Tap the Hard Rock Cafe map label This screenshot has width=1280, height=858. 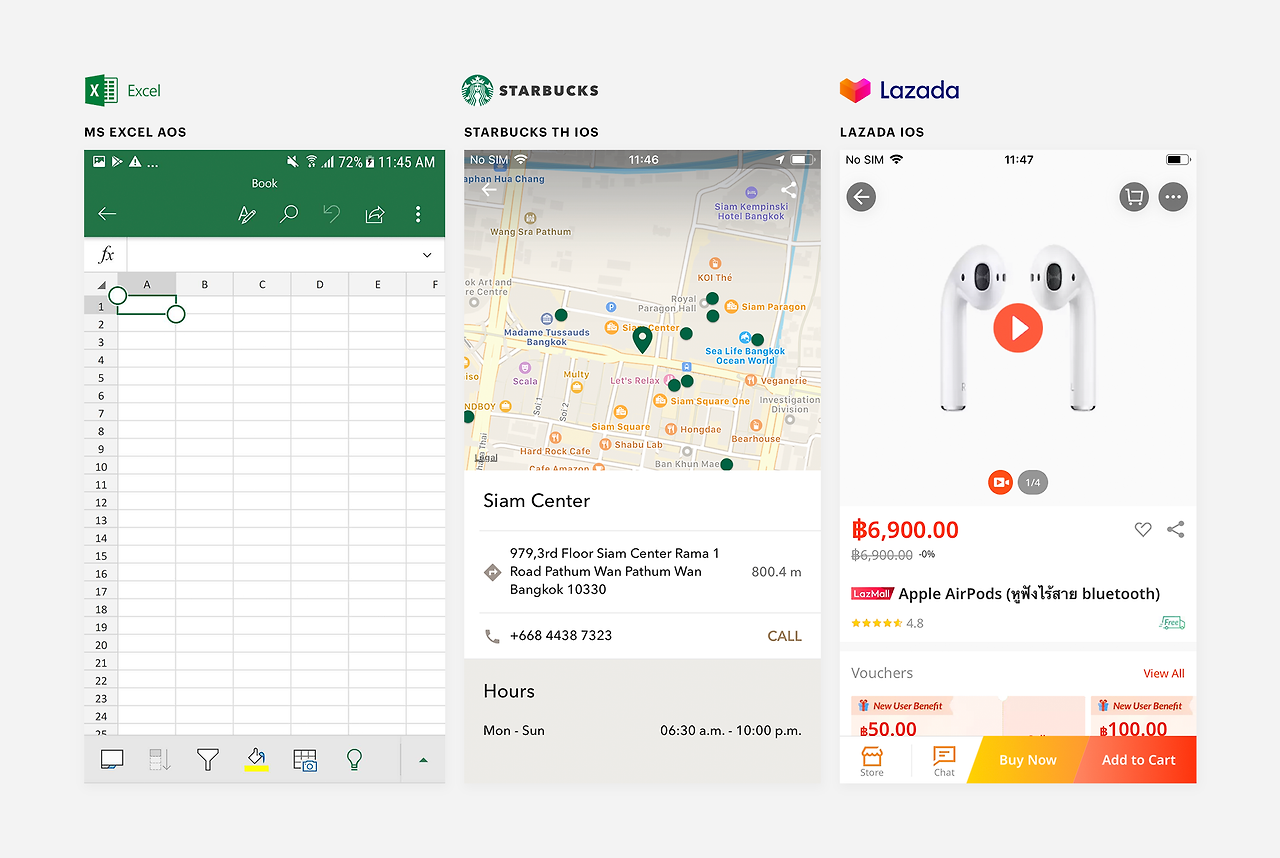[x=555, y=451]
